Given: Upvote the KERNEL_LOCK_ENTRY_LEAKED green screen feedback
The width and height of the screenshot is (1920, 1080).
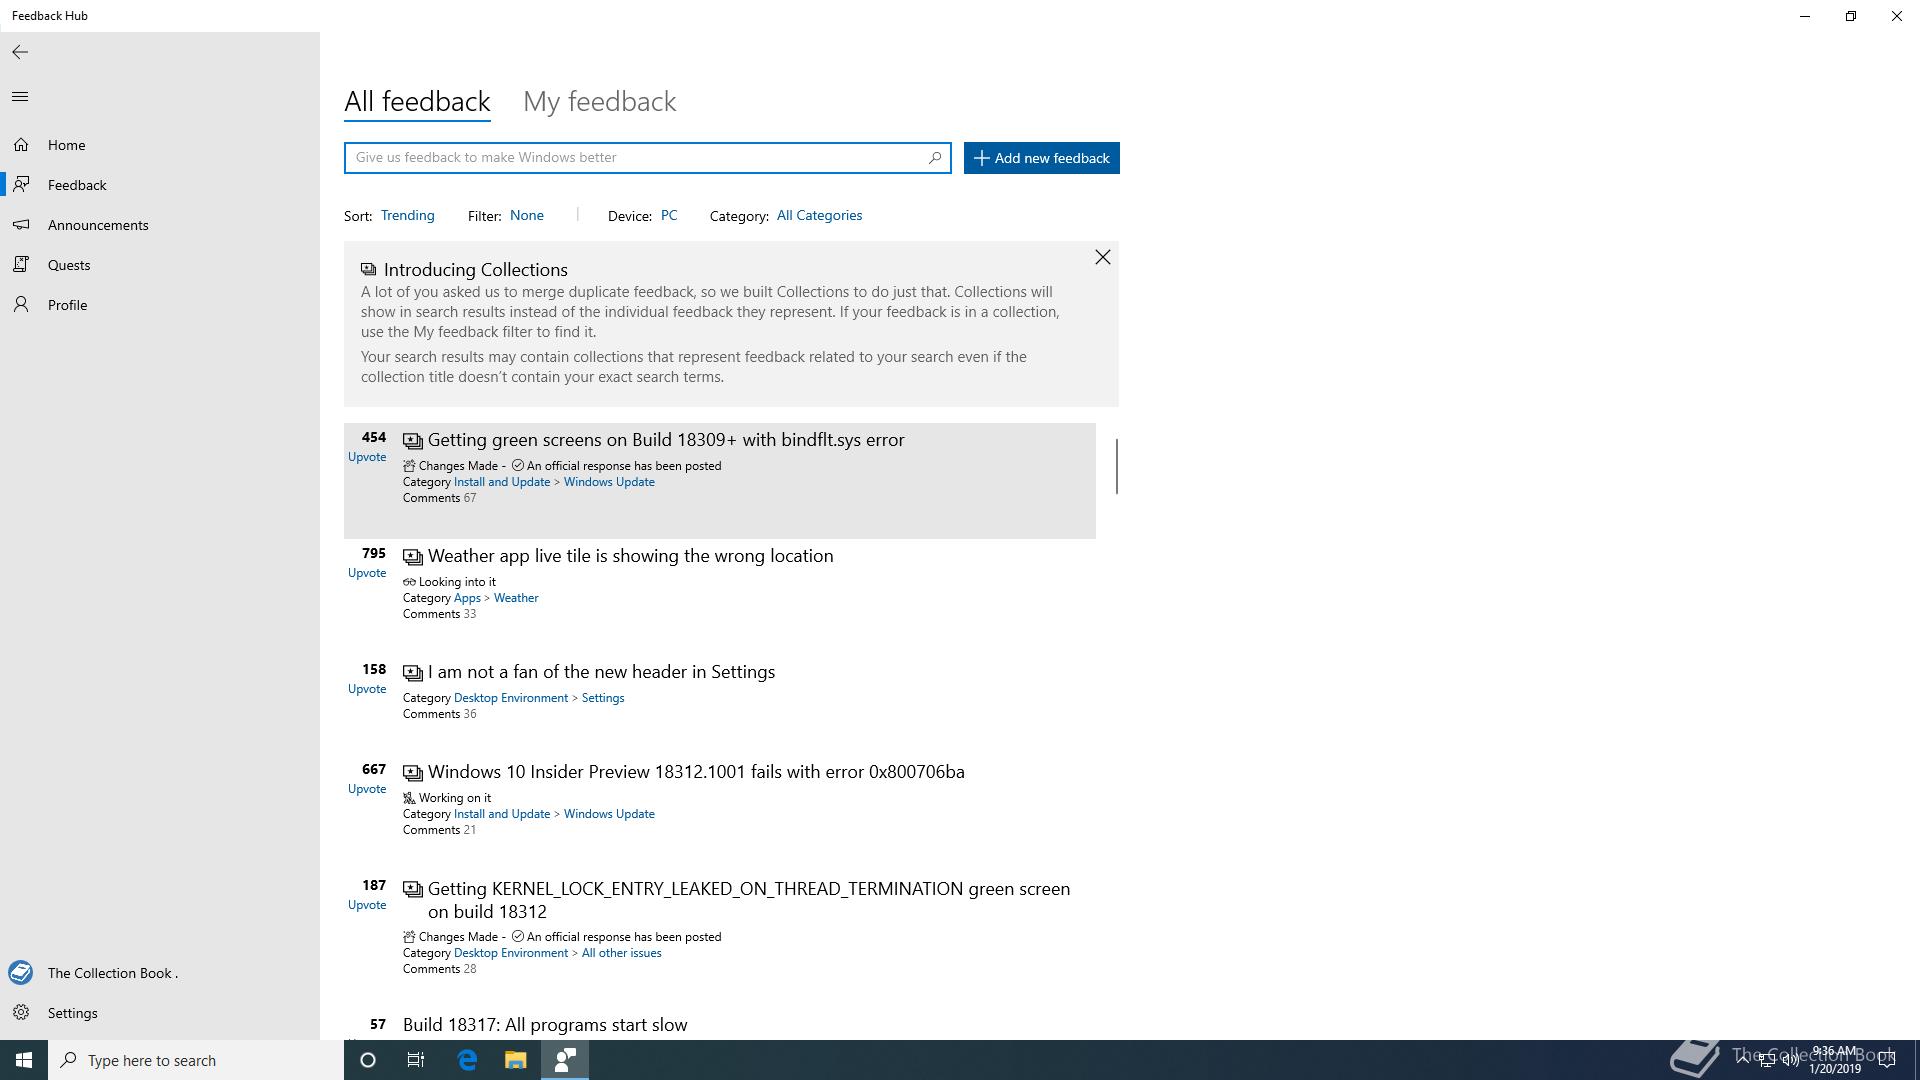Looking at the screenshot, I should (x=367, y=905).
